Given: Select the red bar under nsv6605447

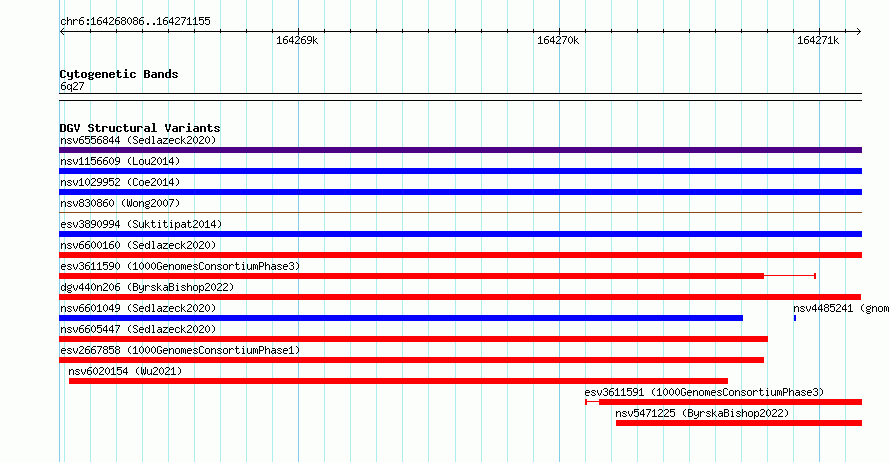Looking at the screenshot, I should (413, 339).
